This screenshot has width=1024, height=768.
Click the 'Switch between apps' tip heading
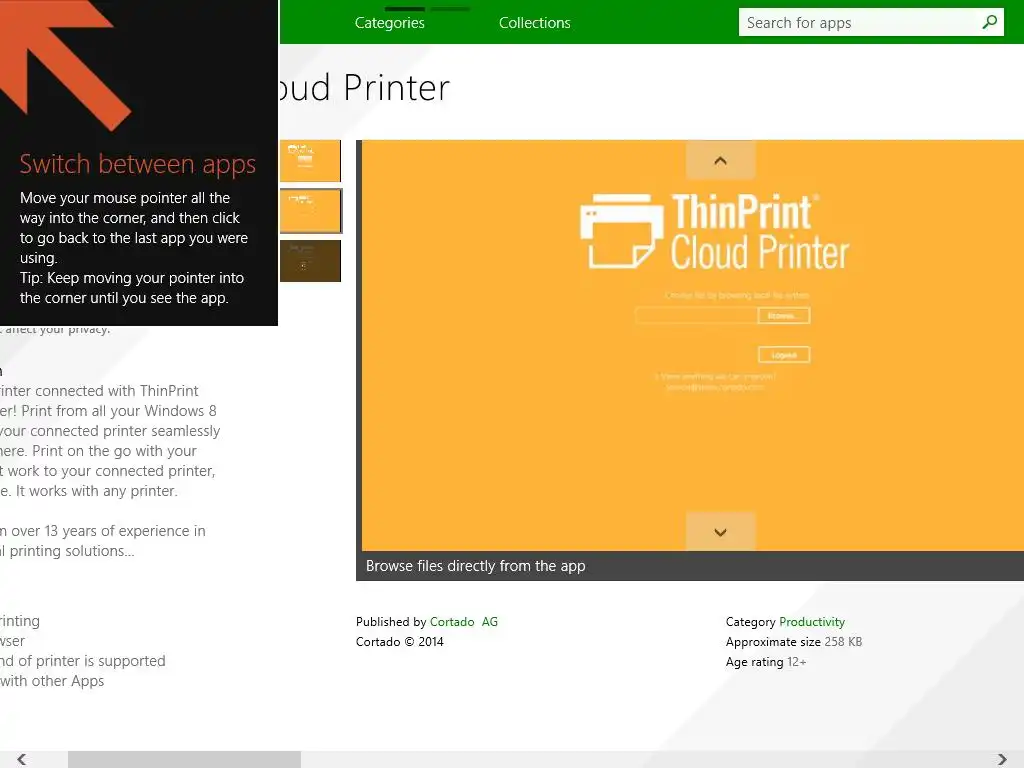coord(137,164)
